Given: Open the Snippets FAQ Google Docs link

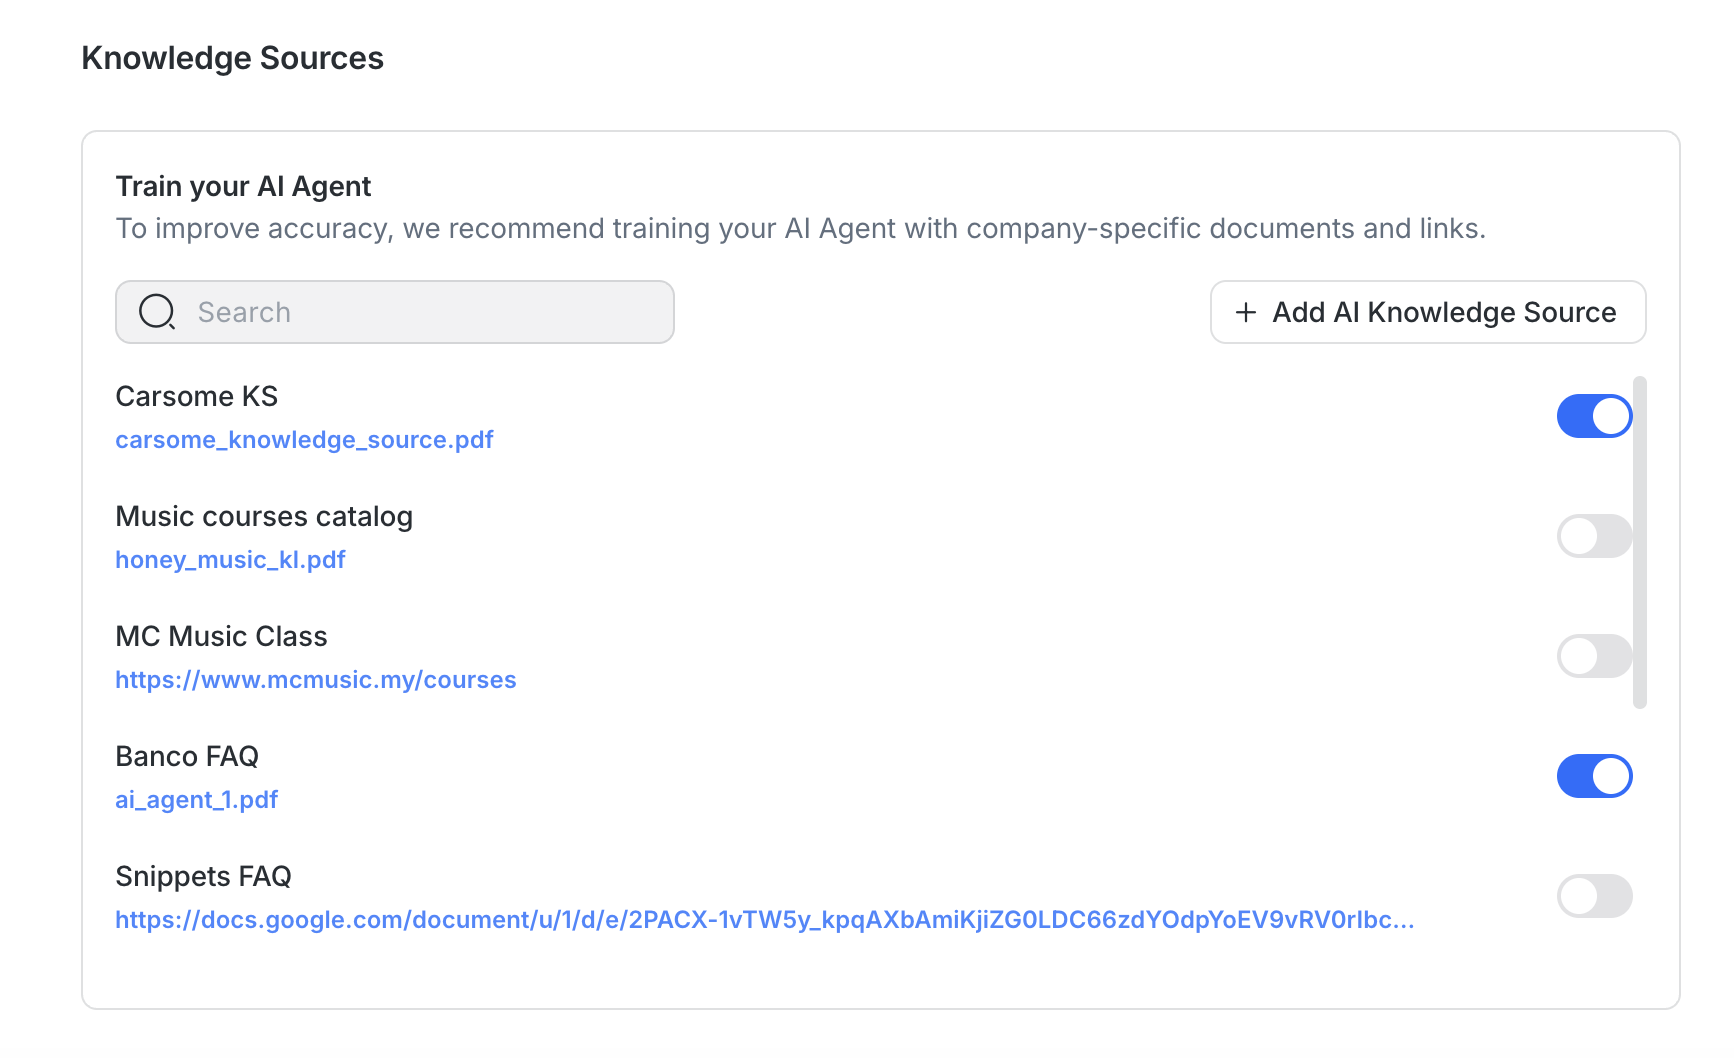Looking at the screenshot, I should (764, 920).
